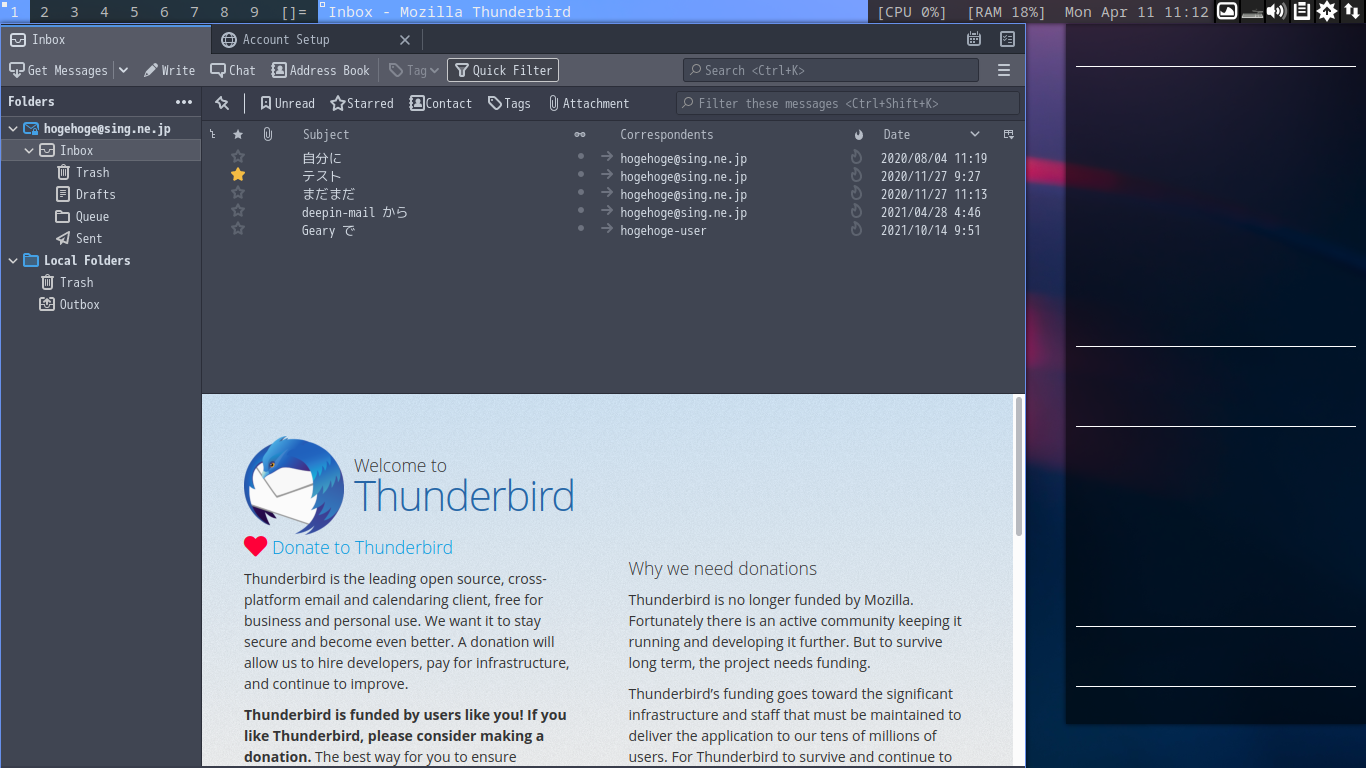
Task: Toggle read status of 自分に message
Action: pyautogui.click(x=581, y=157)
